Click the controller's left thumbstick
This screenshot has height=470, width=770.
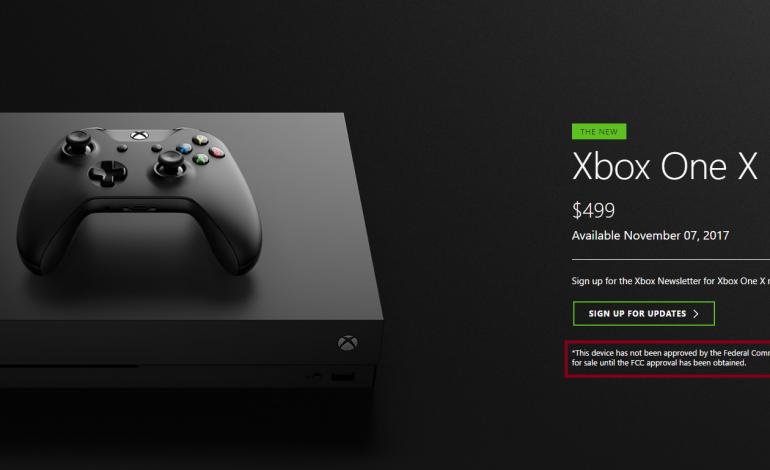tap(79, 141)
